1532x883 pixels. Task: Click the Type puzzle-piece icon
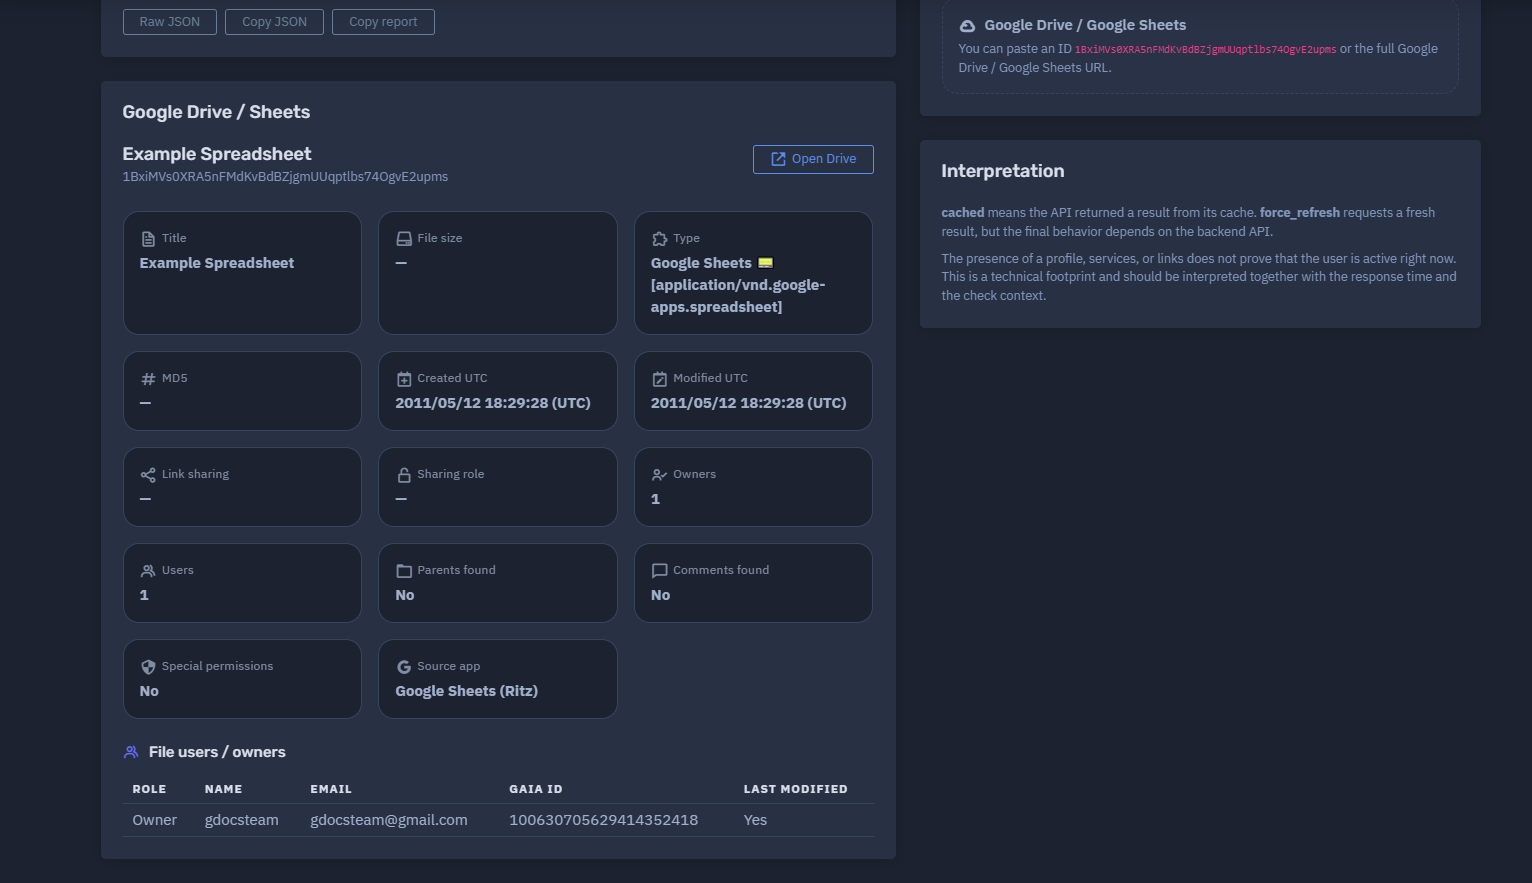[660, 239]
